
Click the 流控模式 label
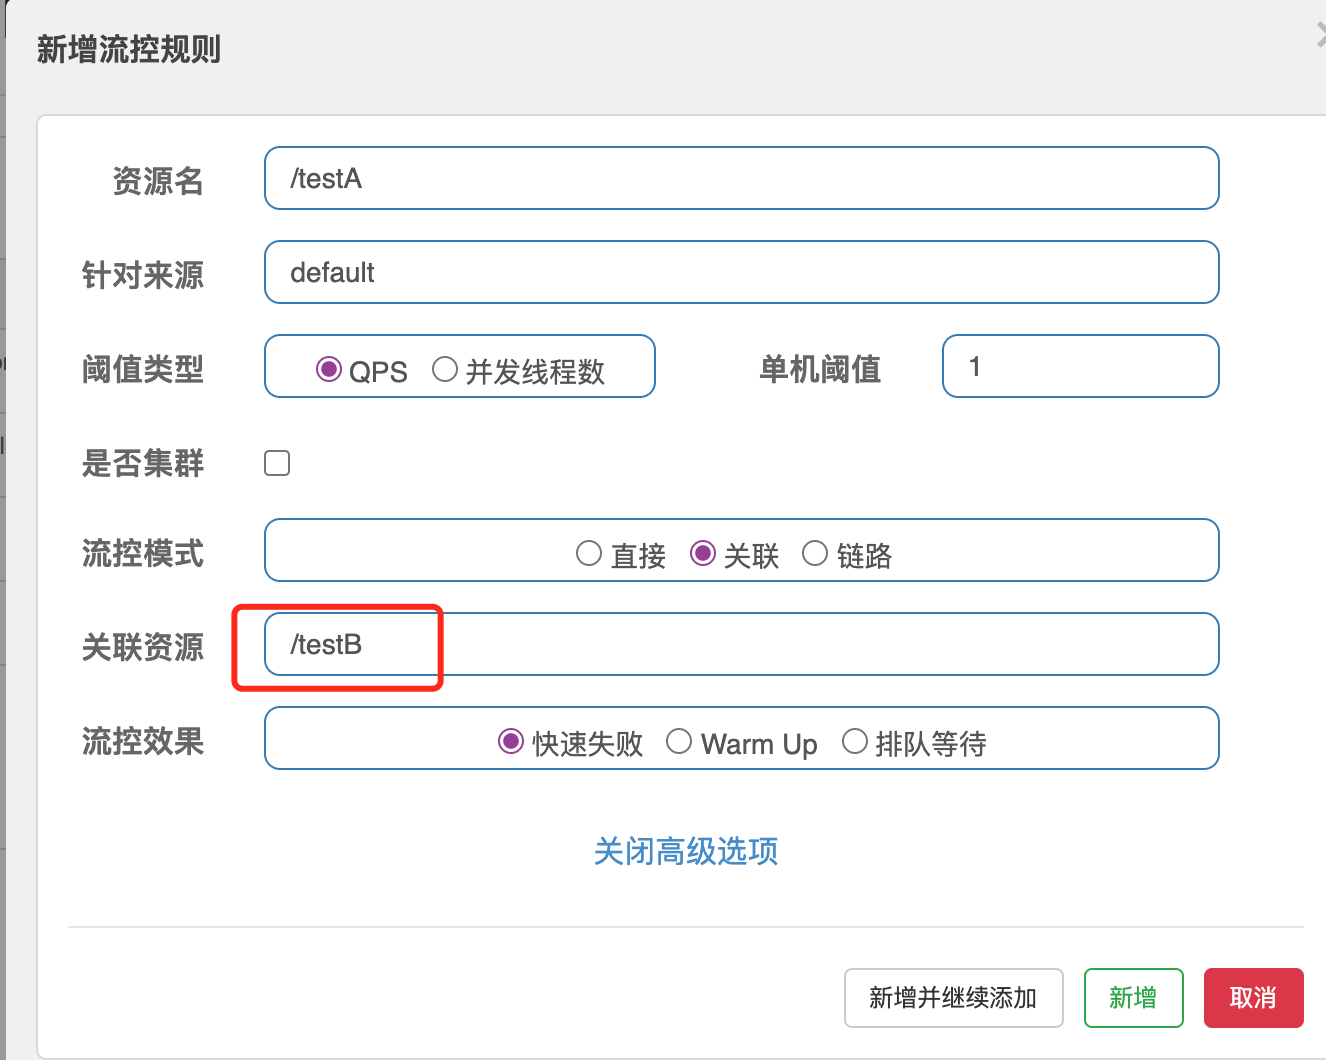point(143,553)
